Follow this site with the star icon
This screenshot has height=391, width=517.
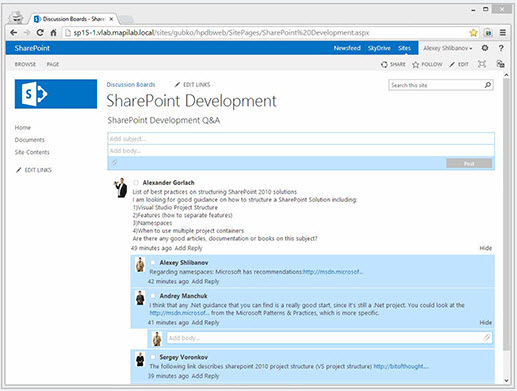click(415, 64)
